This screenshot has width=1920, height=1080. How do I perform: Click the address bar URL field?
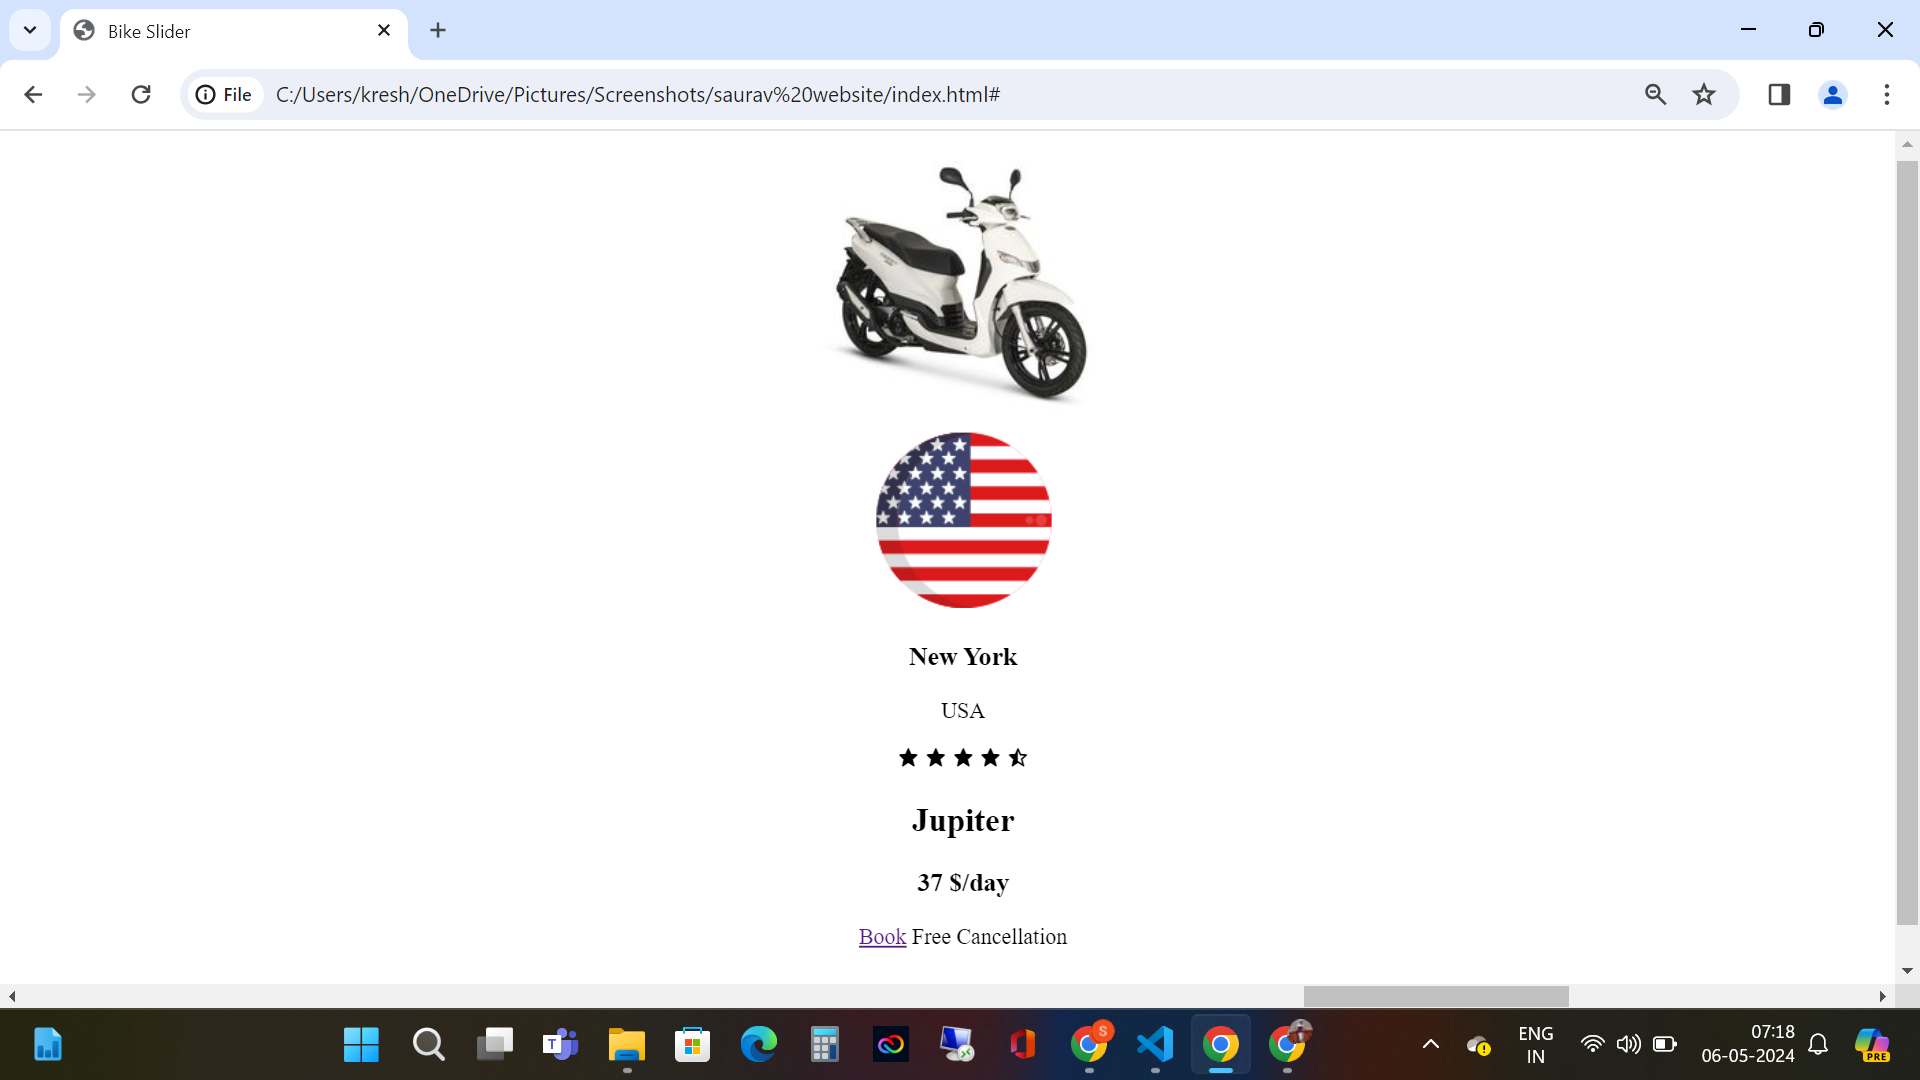pos(900,94)
